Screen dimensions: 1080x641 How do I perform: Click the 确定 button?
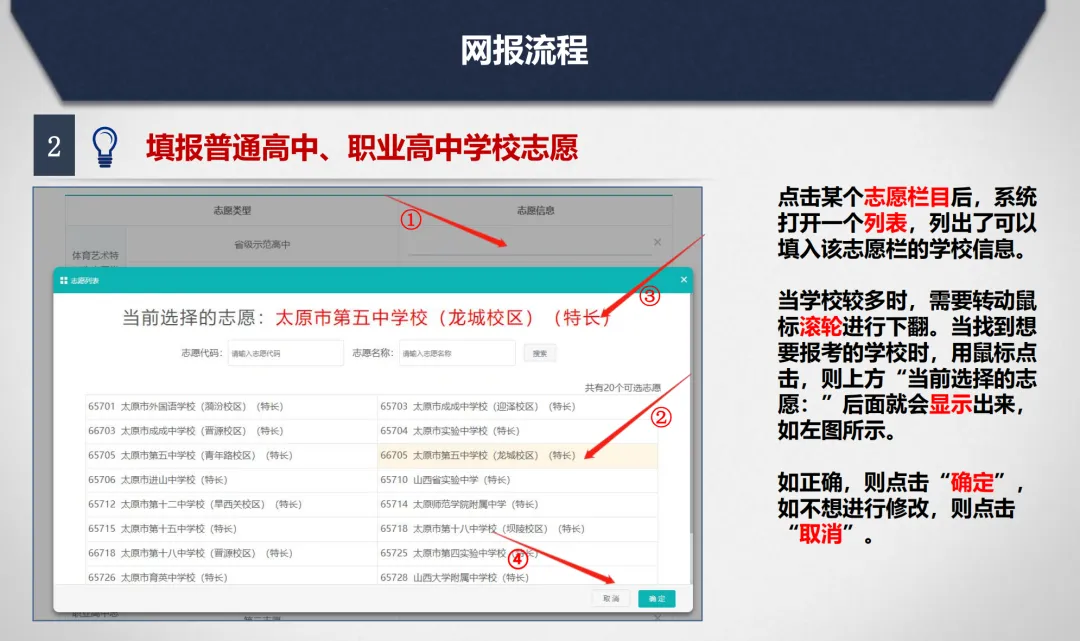coord(656,598)
